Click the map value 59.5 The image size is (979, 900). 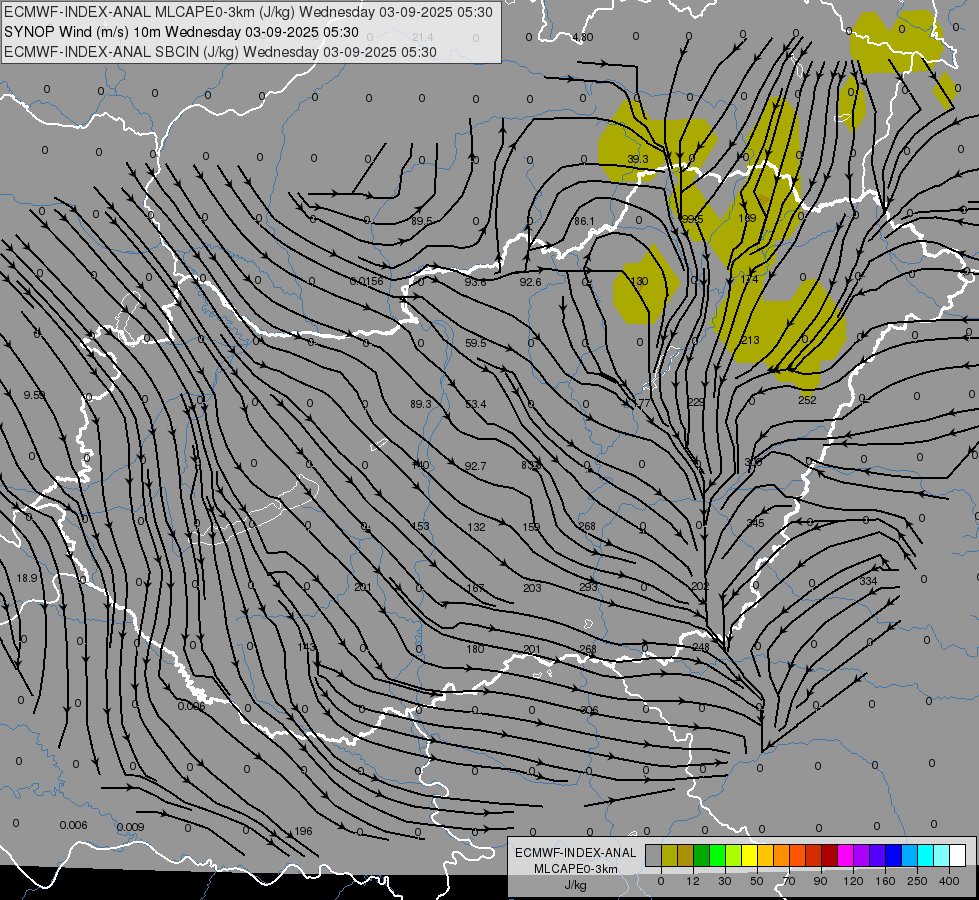pos(476,343)
